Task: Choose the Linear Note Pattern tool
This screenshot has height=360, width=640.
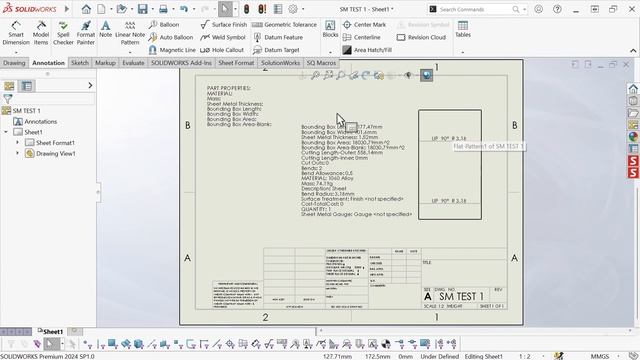Action: 130,32
